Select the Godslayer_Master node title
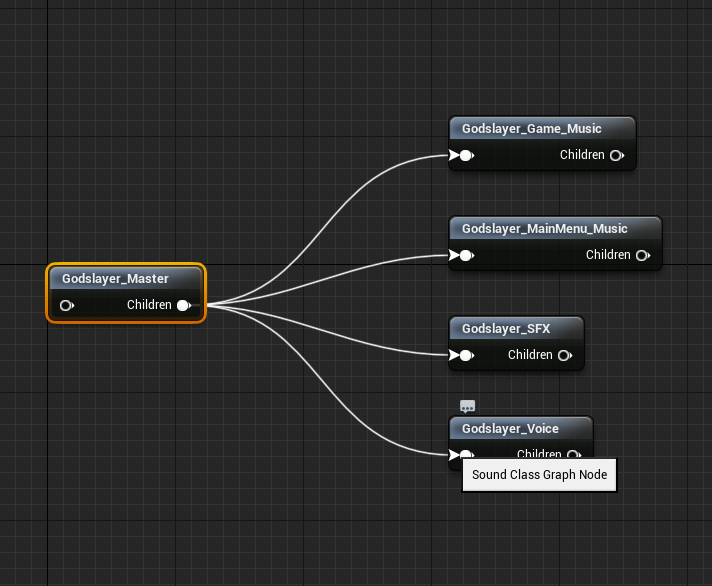The width and height of the screenshot is (712, 586). click(x=115, y=279)
